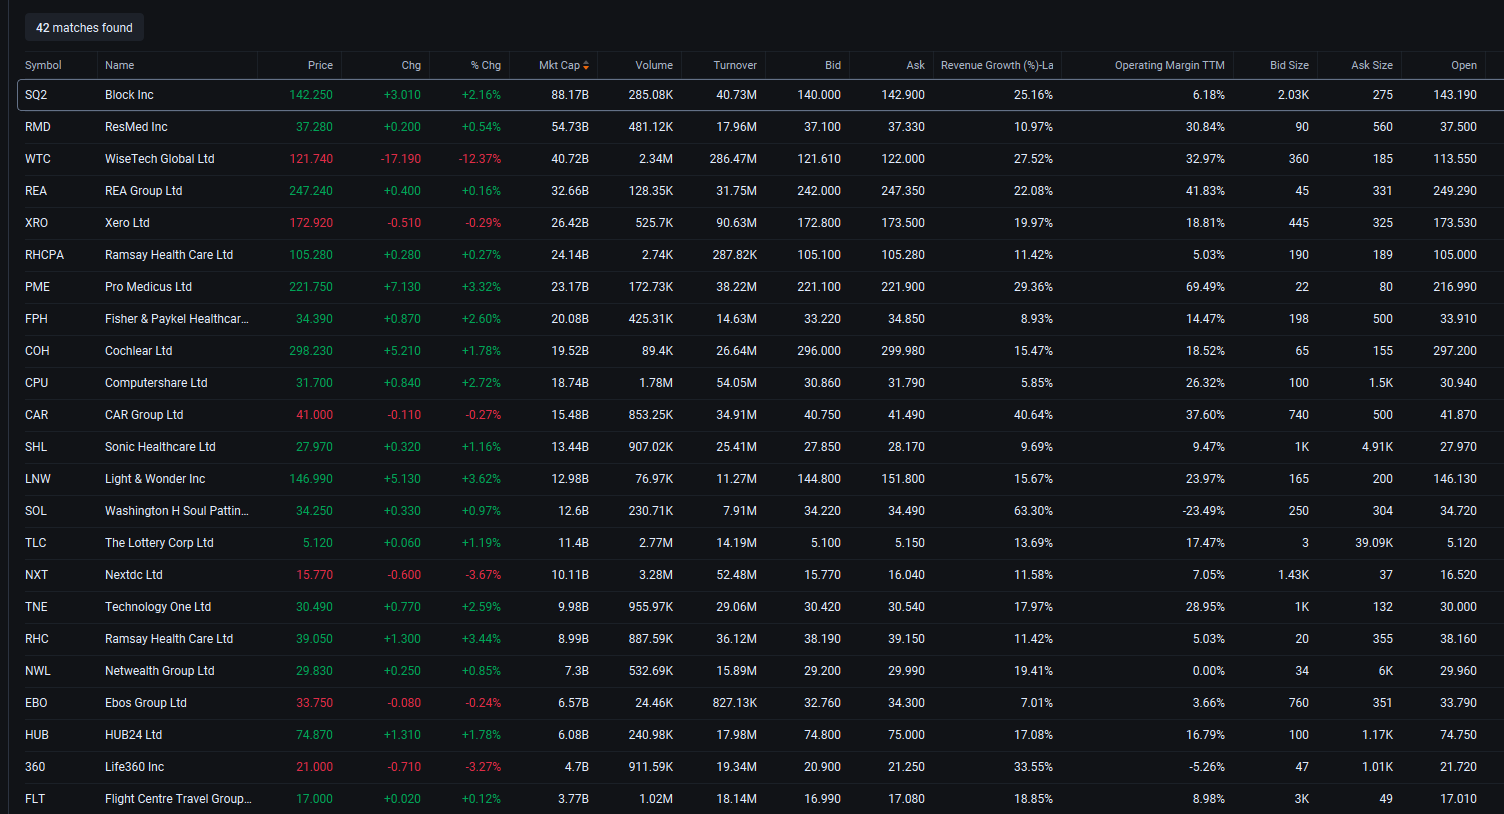The image size is (1504, 814).
Task: Click the COH ticker symbol
Action: [37, 351]
